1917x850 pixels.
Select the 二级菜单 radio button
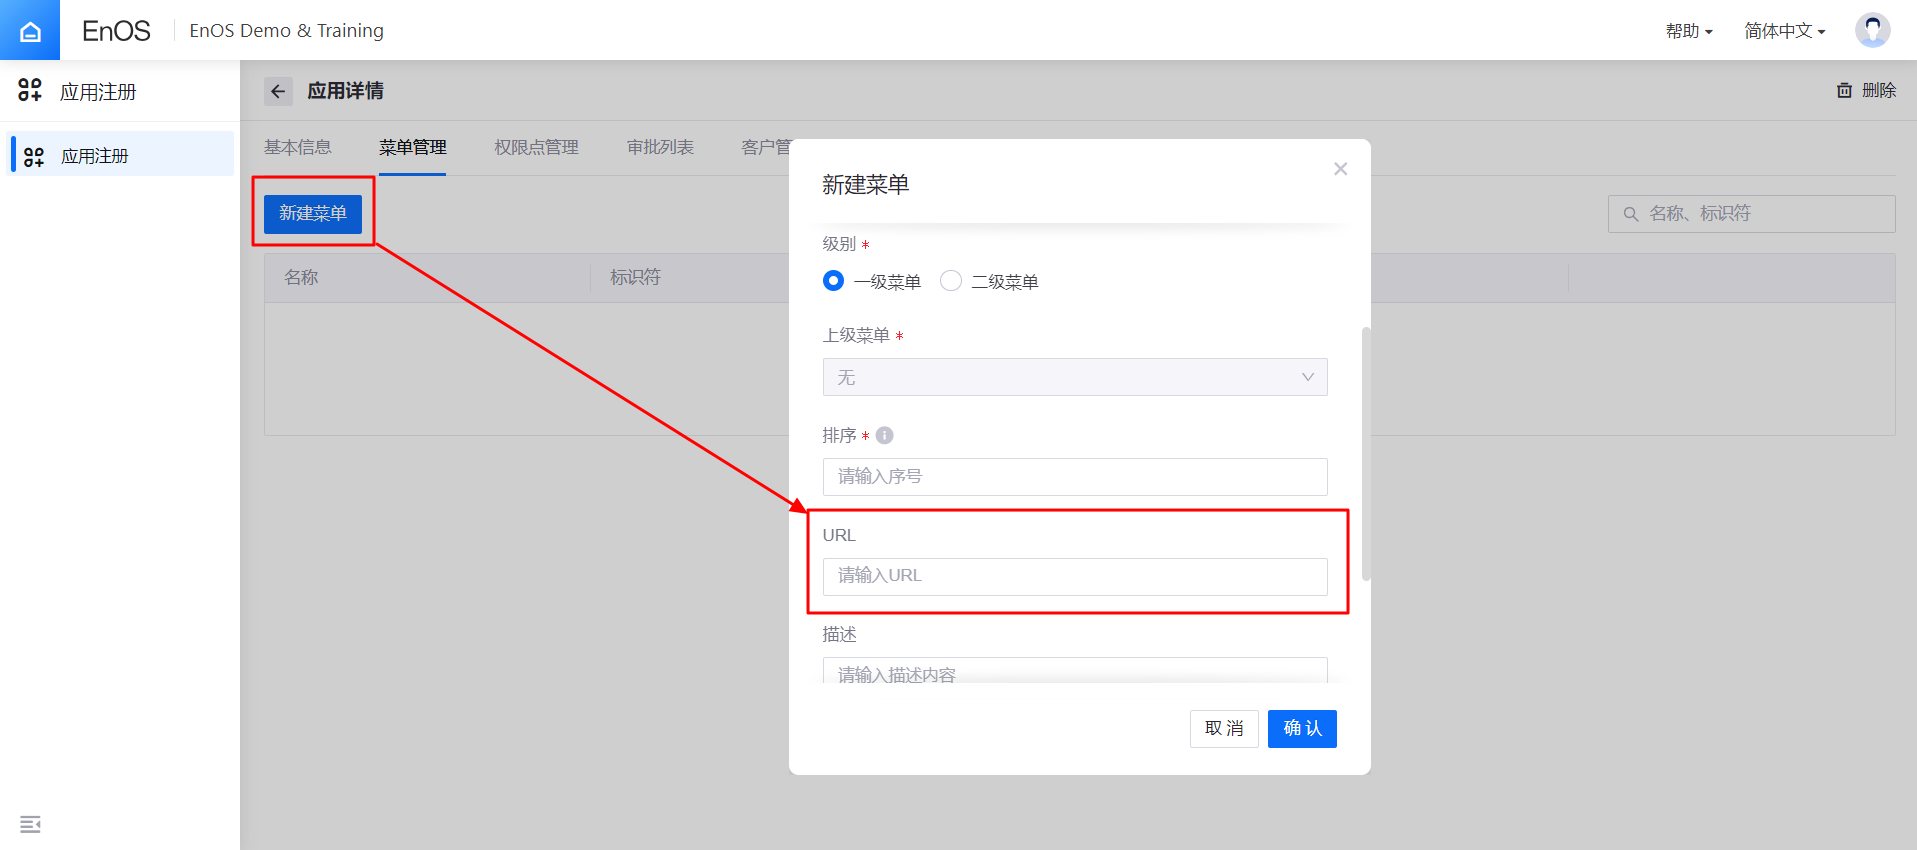pyautogui.click(x=951, y=281)
